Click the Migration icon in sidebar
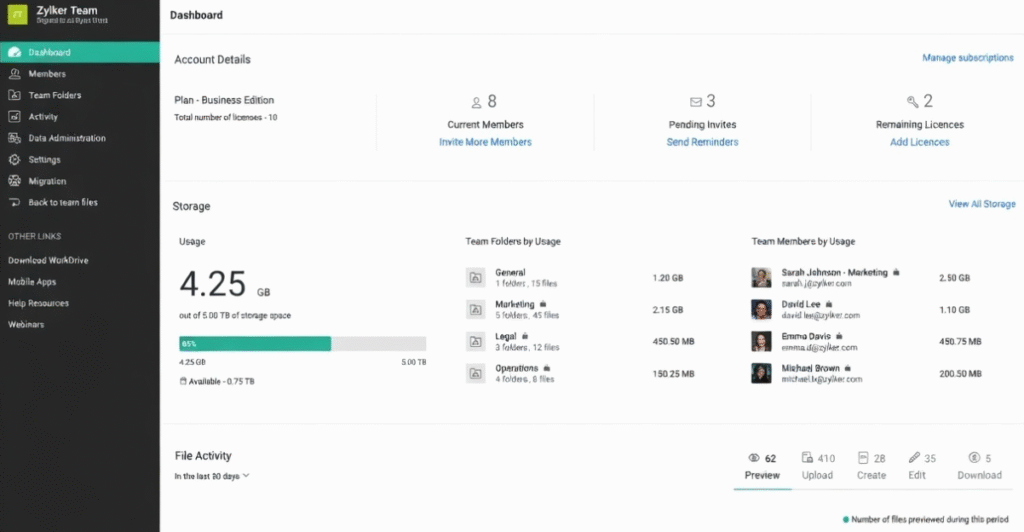This screenshot has width=1024, height=532. pos(14,181)
